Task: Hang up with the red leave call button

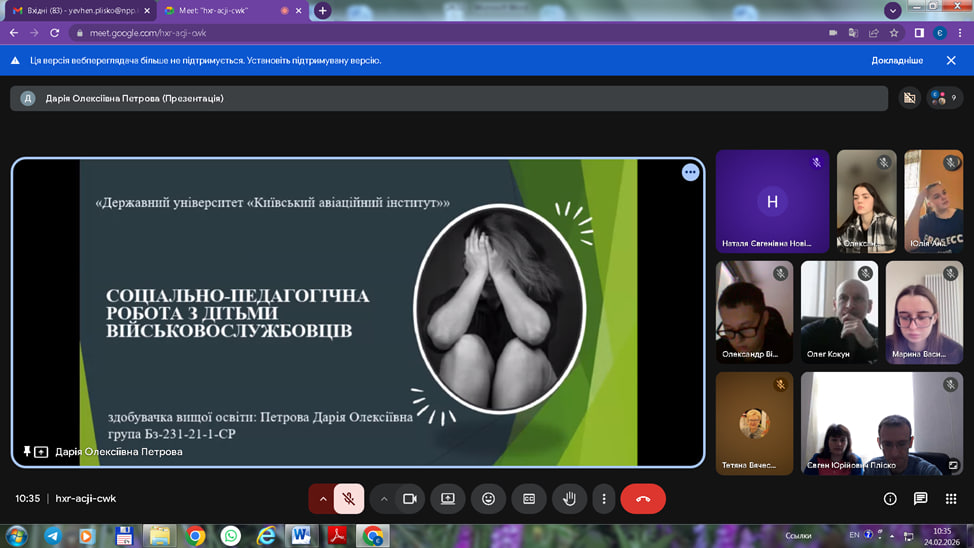Action: pyautogui.click(x=643, y=498)
